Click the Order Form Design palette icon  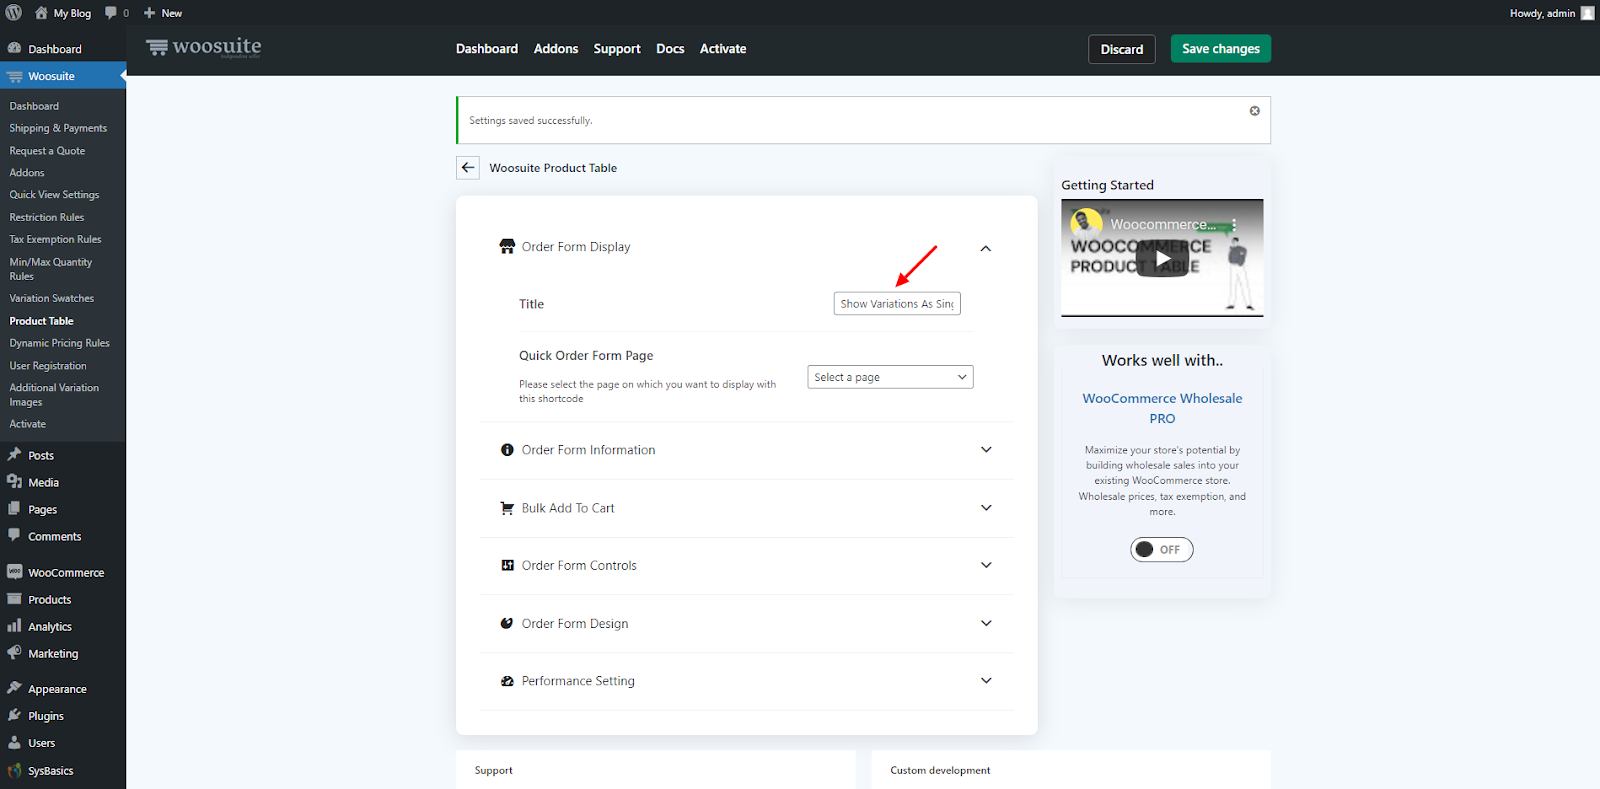click(x=507, y=623)
